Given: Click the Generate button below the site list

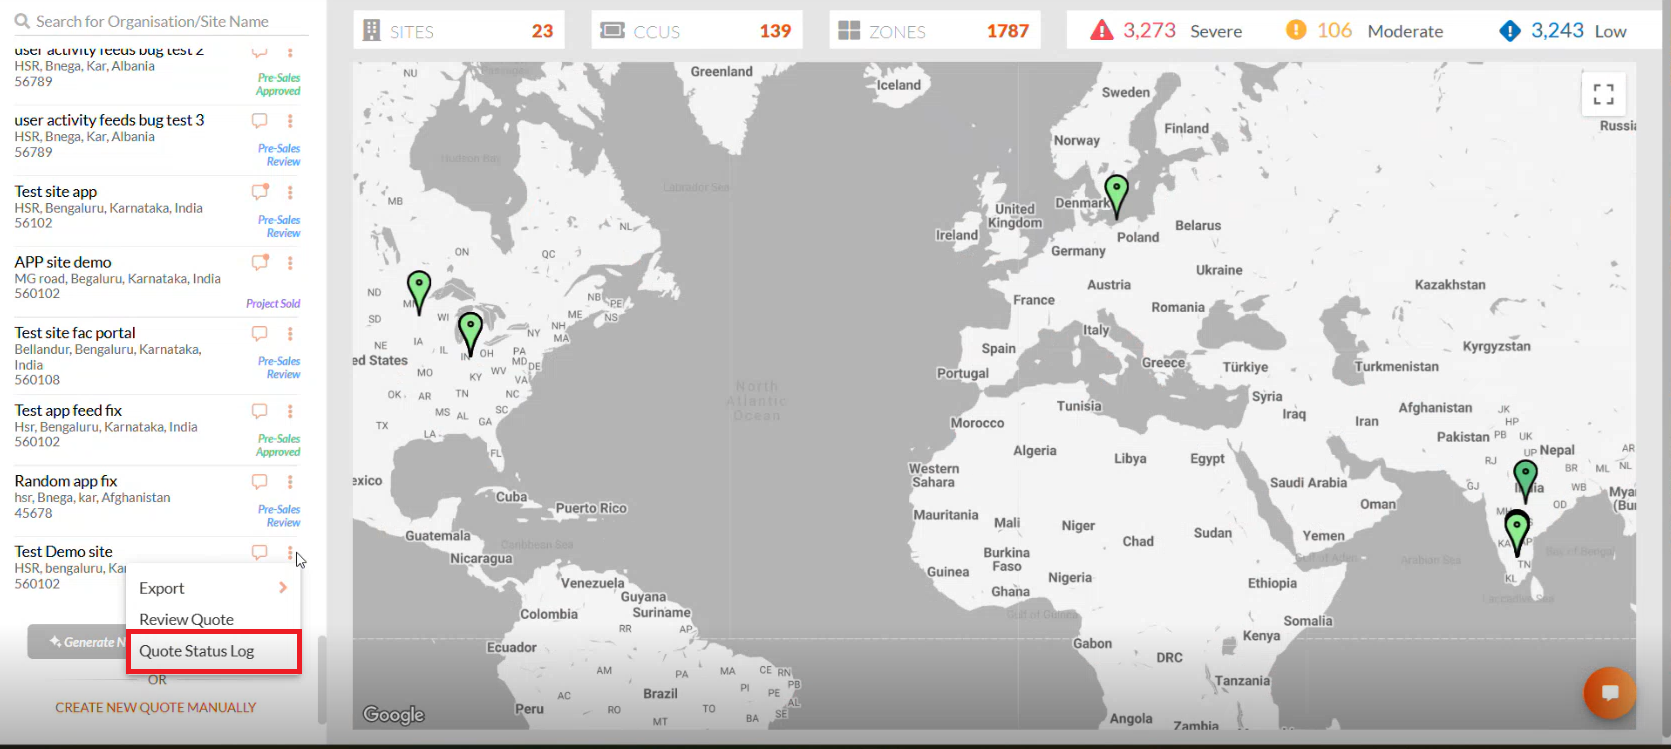Looking at the screenshot, I should click(77, 642).
